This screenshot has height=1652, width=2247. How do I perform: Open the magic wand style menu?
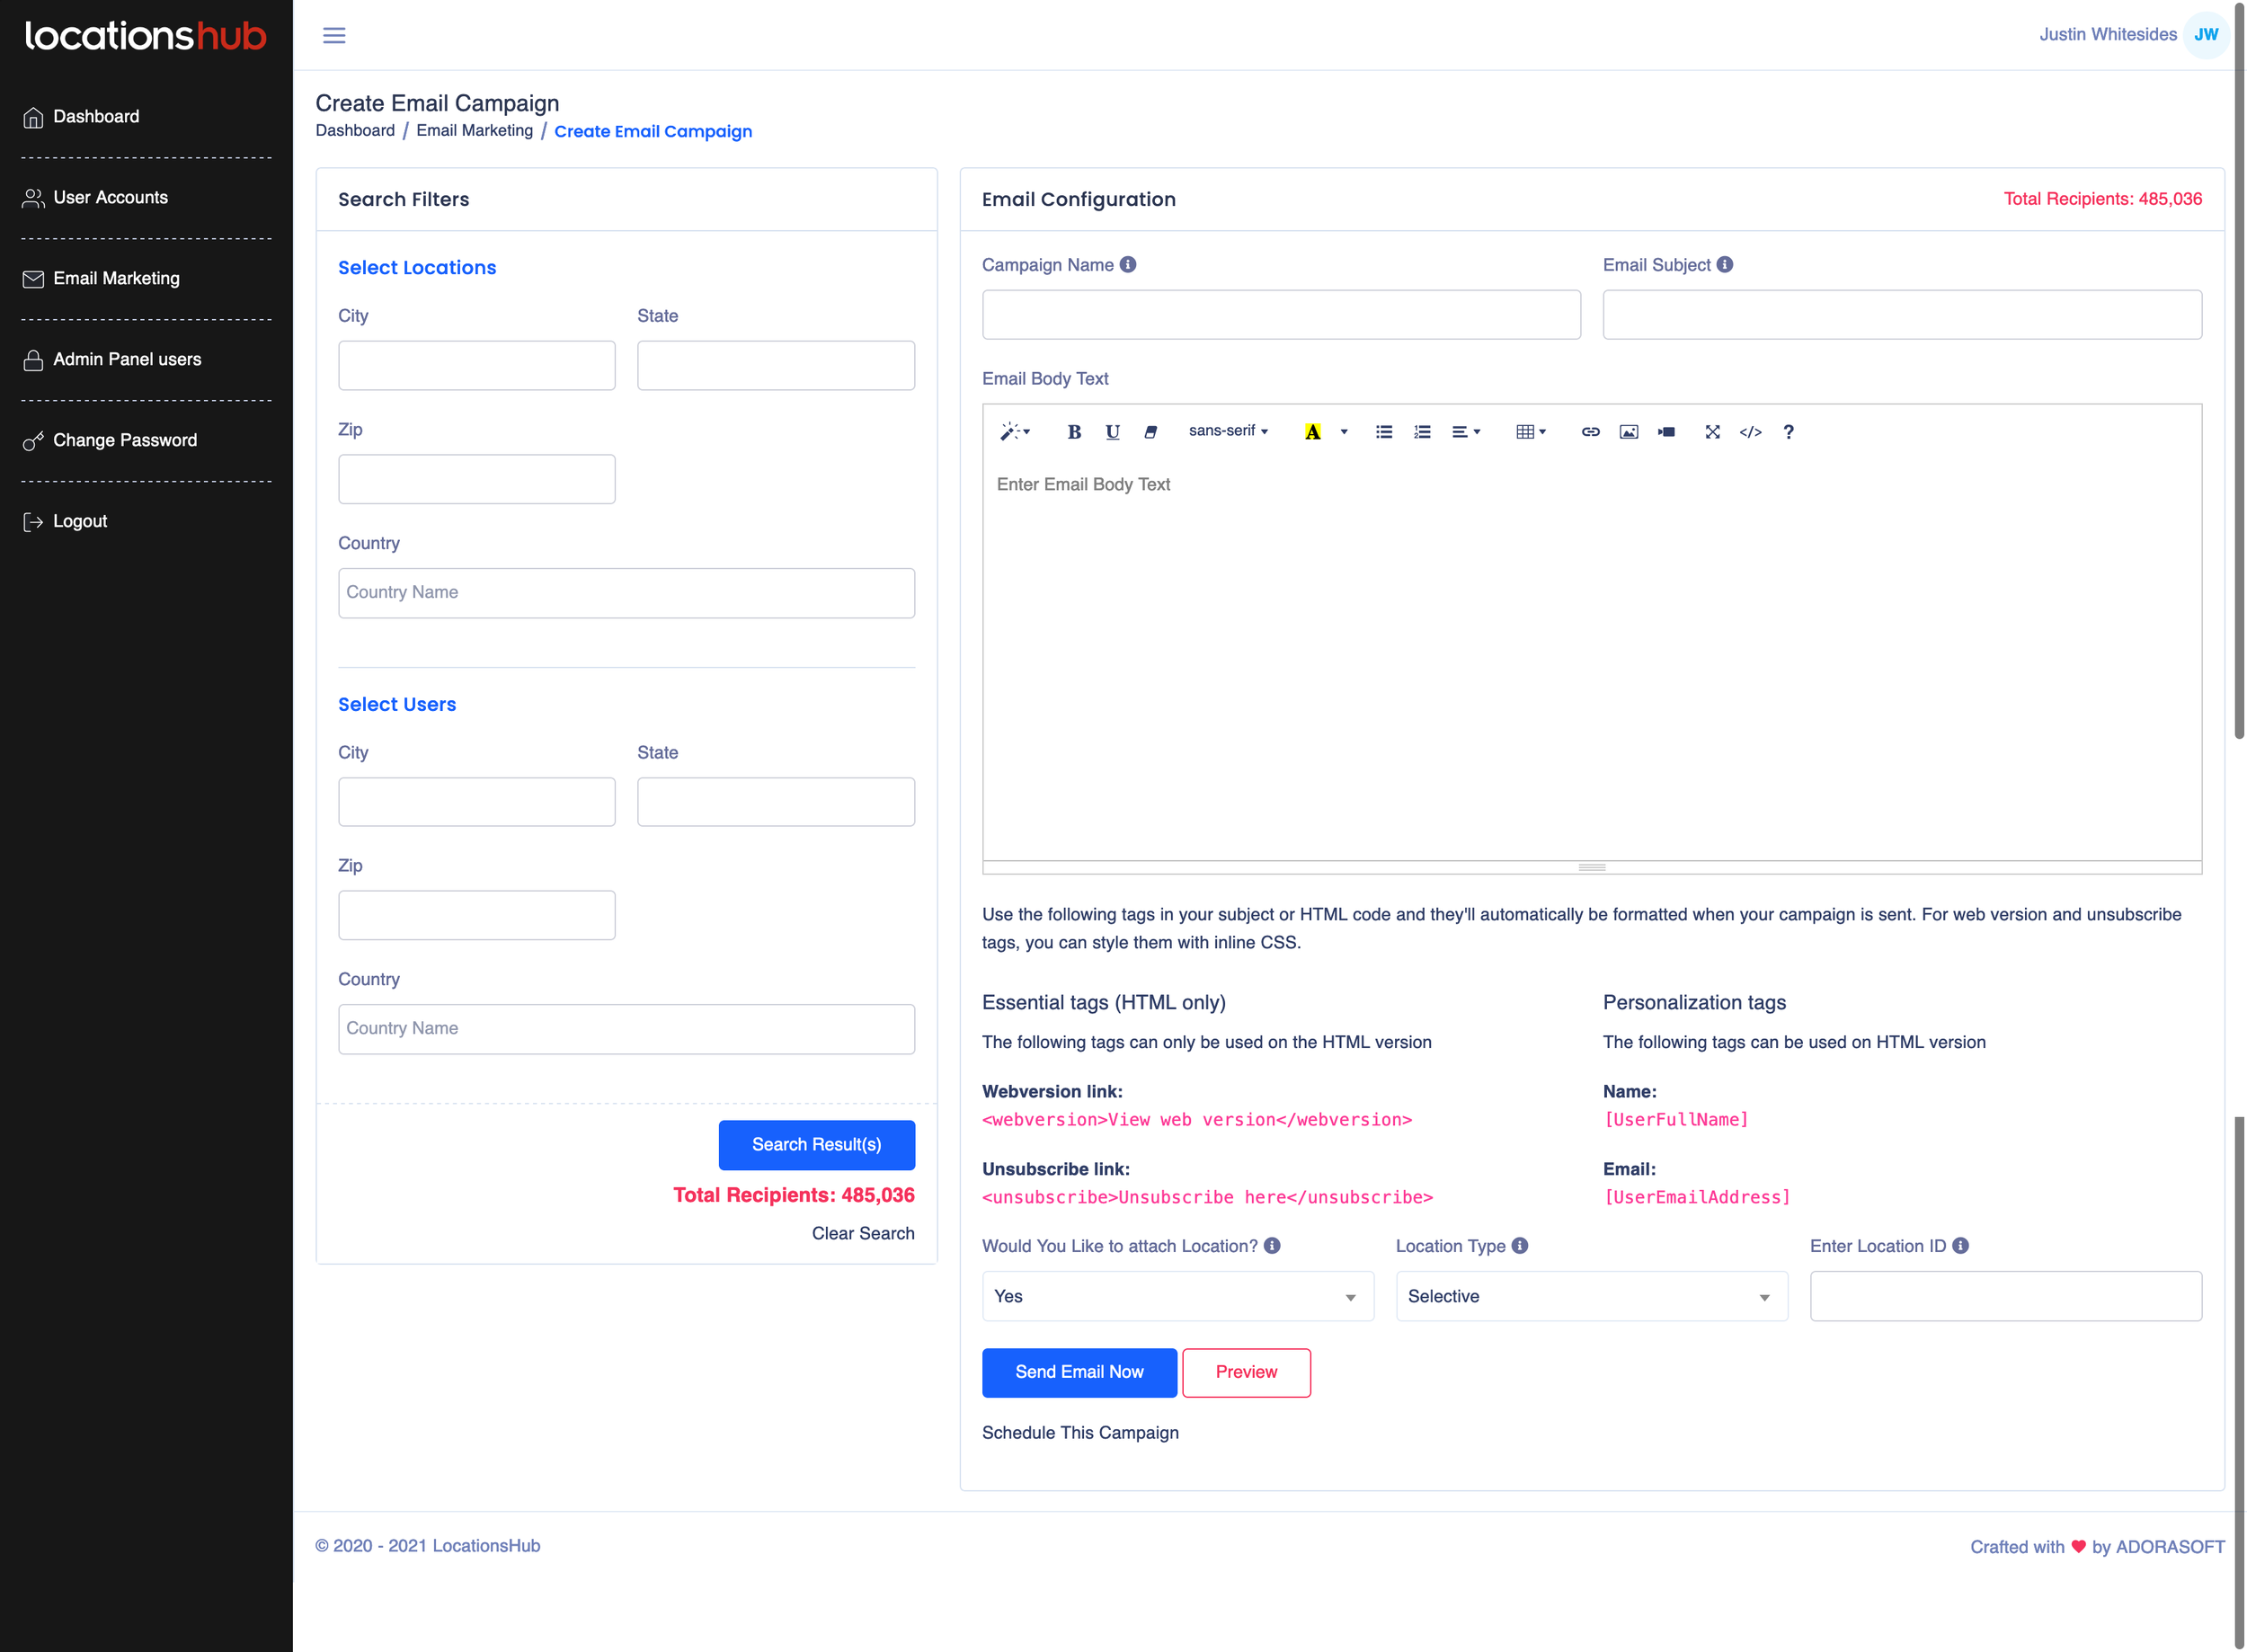point(1014,432)
